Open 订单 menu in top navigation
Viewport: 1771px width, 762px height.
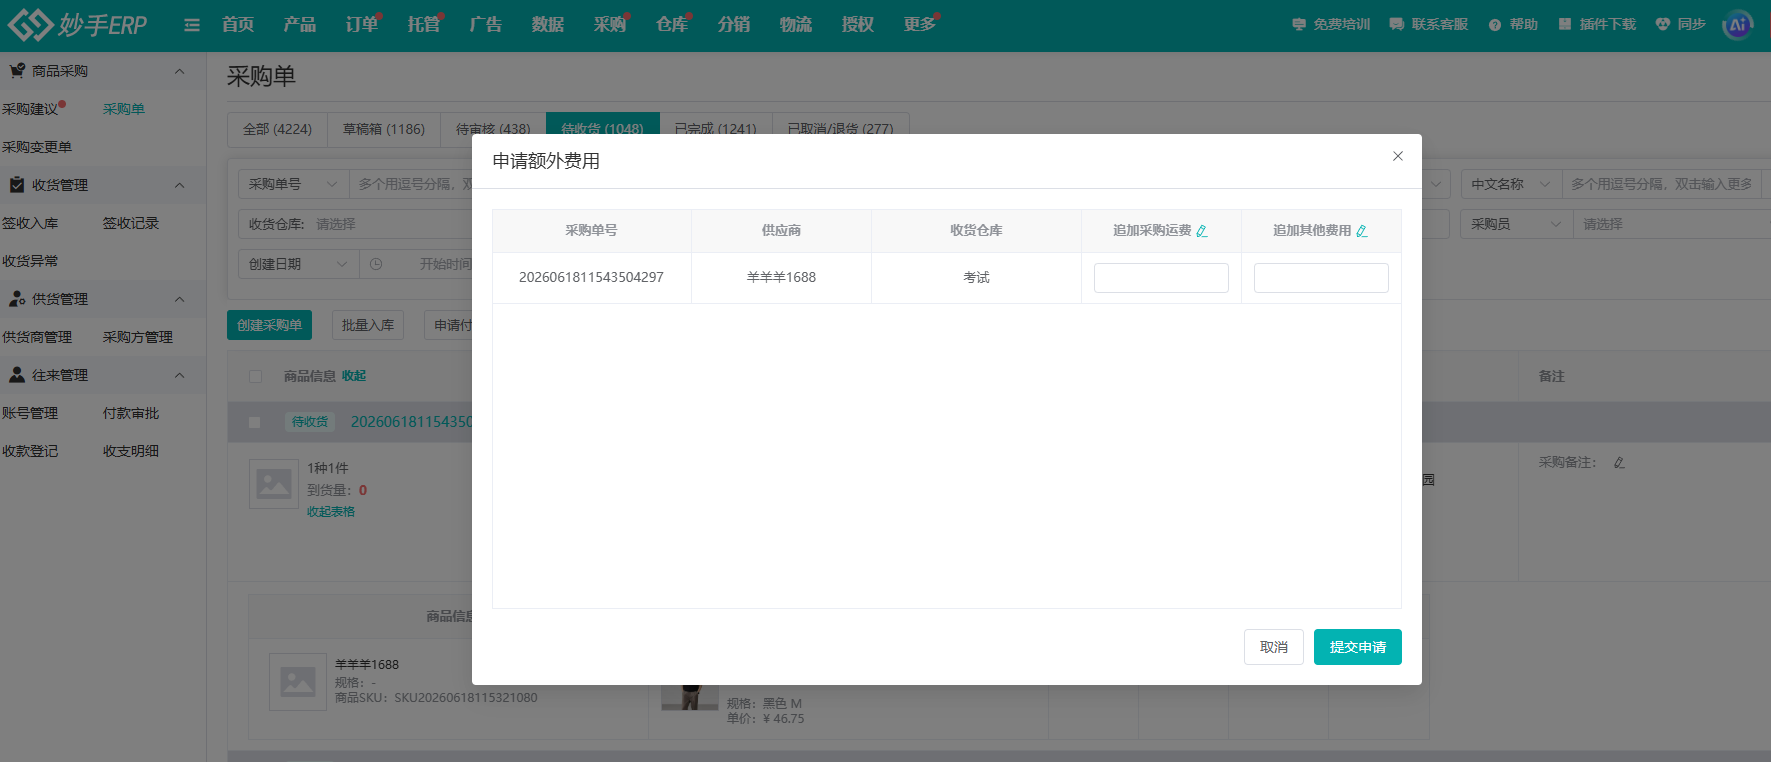pos(362,25)
